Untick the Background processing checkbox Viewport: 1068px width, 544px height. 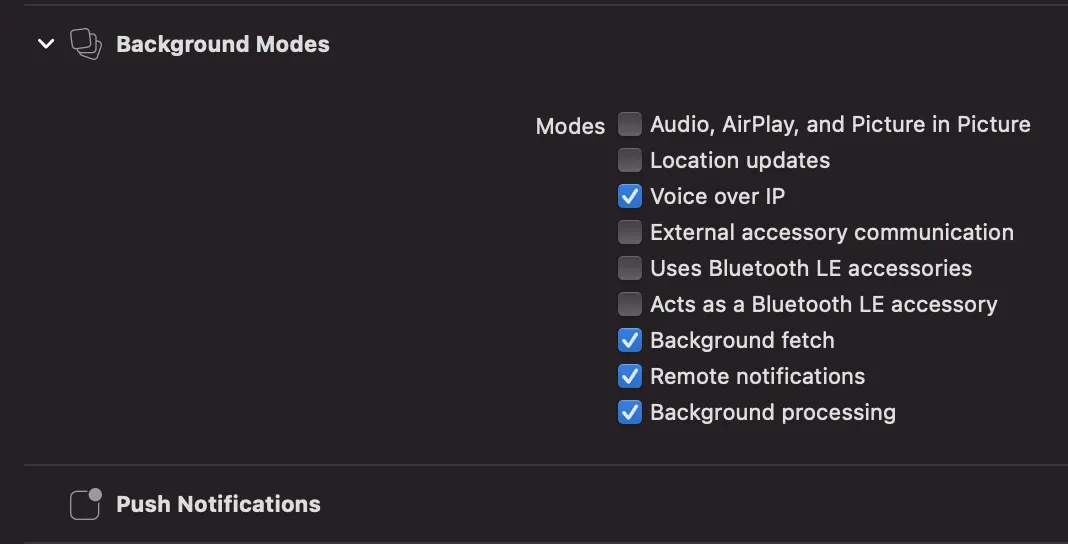tap(629, 412)
